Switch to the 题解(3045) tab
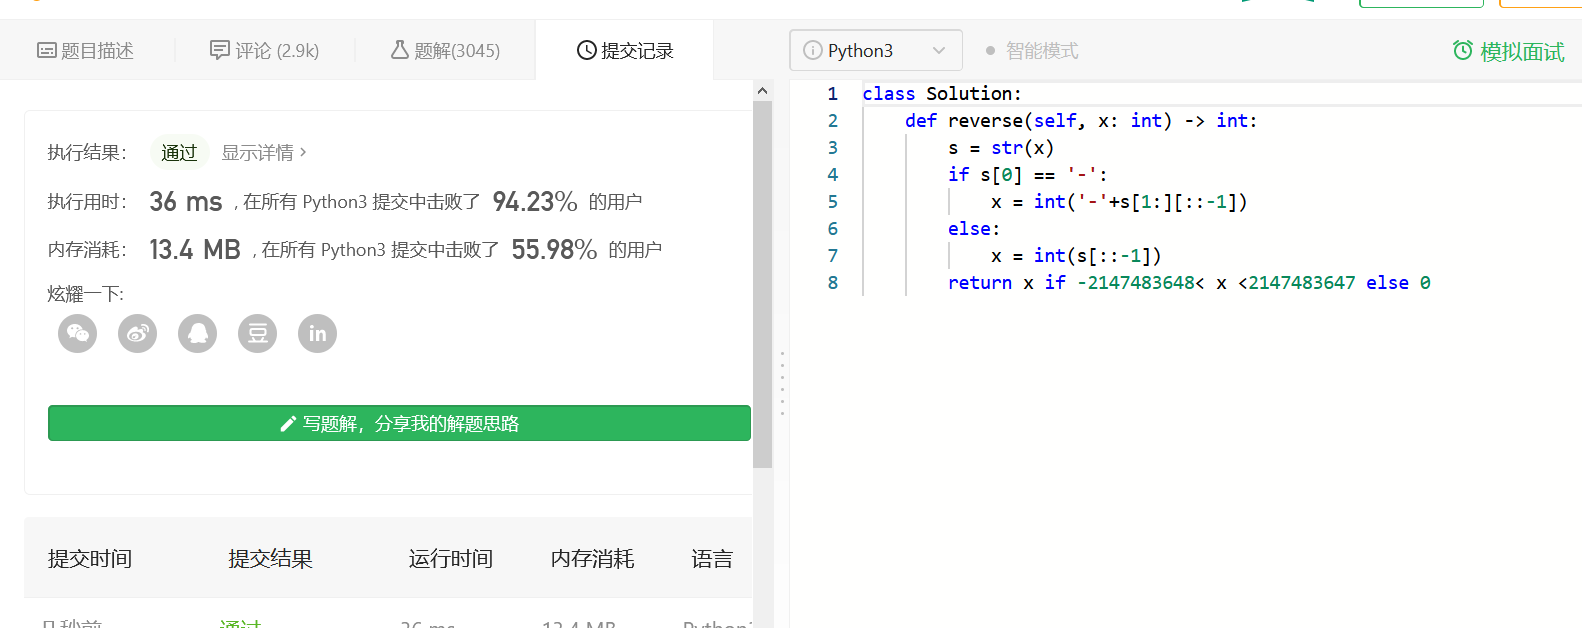 [x=446, y=50]
